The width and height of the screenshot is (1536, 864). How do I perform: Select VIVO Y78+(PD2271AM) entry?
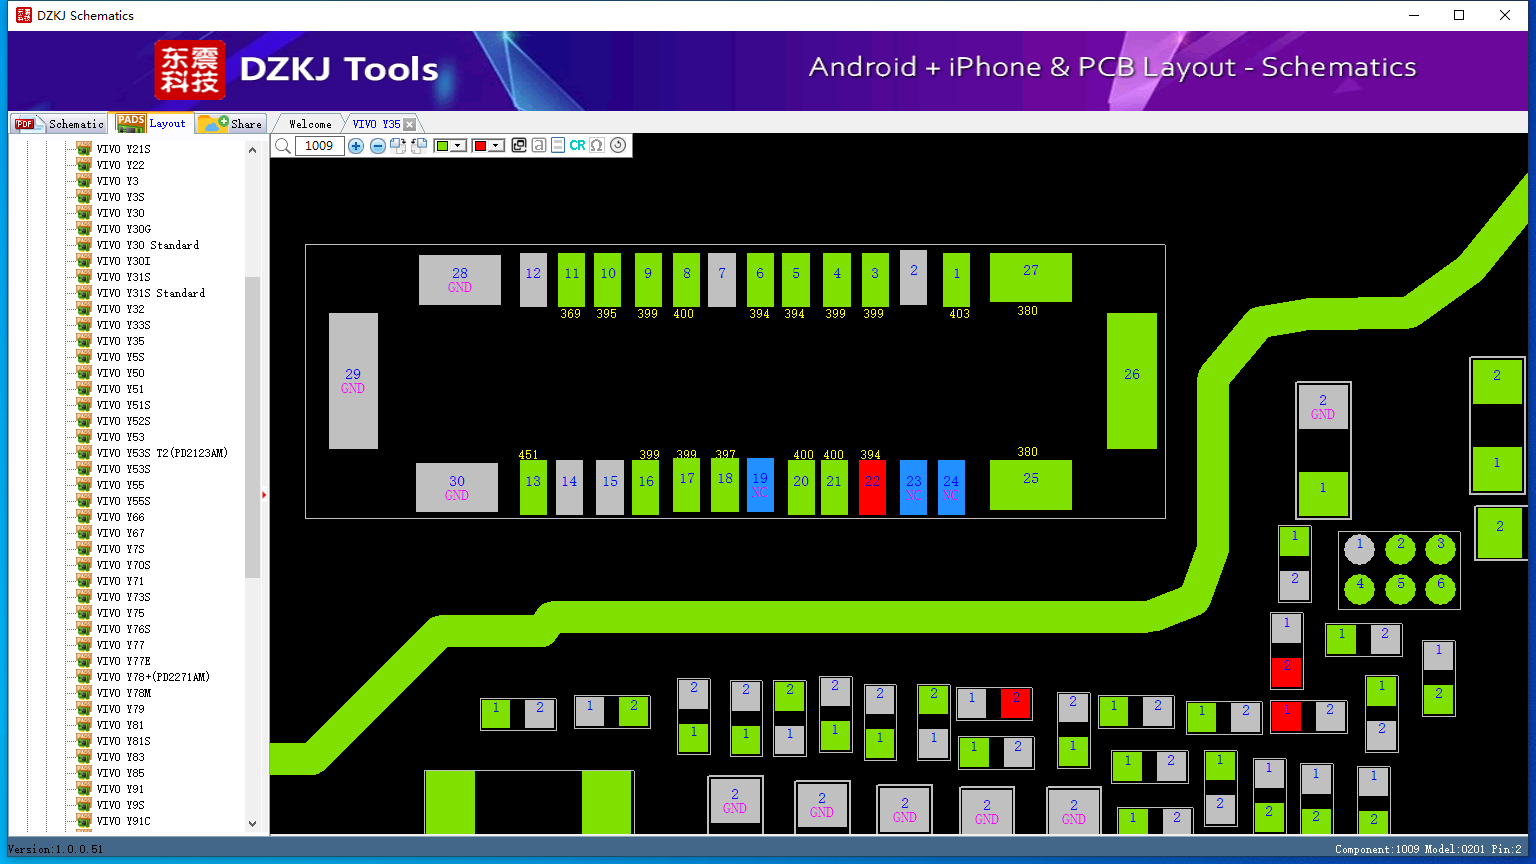tap(153, 677)
